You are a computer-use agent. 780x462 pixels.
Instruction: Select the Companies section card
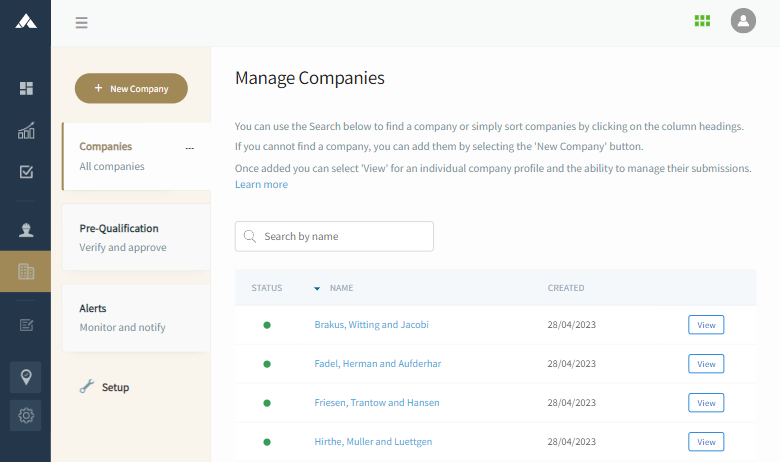137,156
